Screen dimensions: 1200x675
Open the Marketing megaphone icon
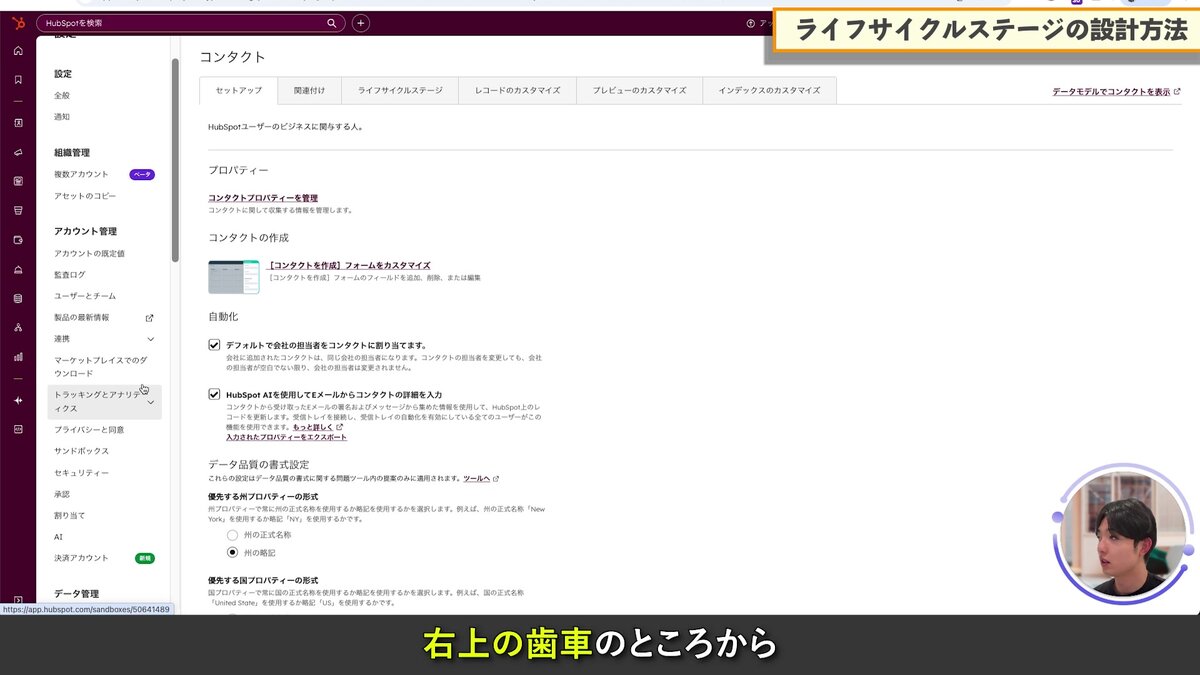pyautogui.click(x=17, y=152)
